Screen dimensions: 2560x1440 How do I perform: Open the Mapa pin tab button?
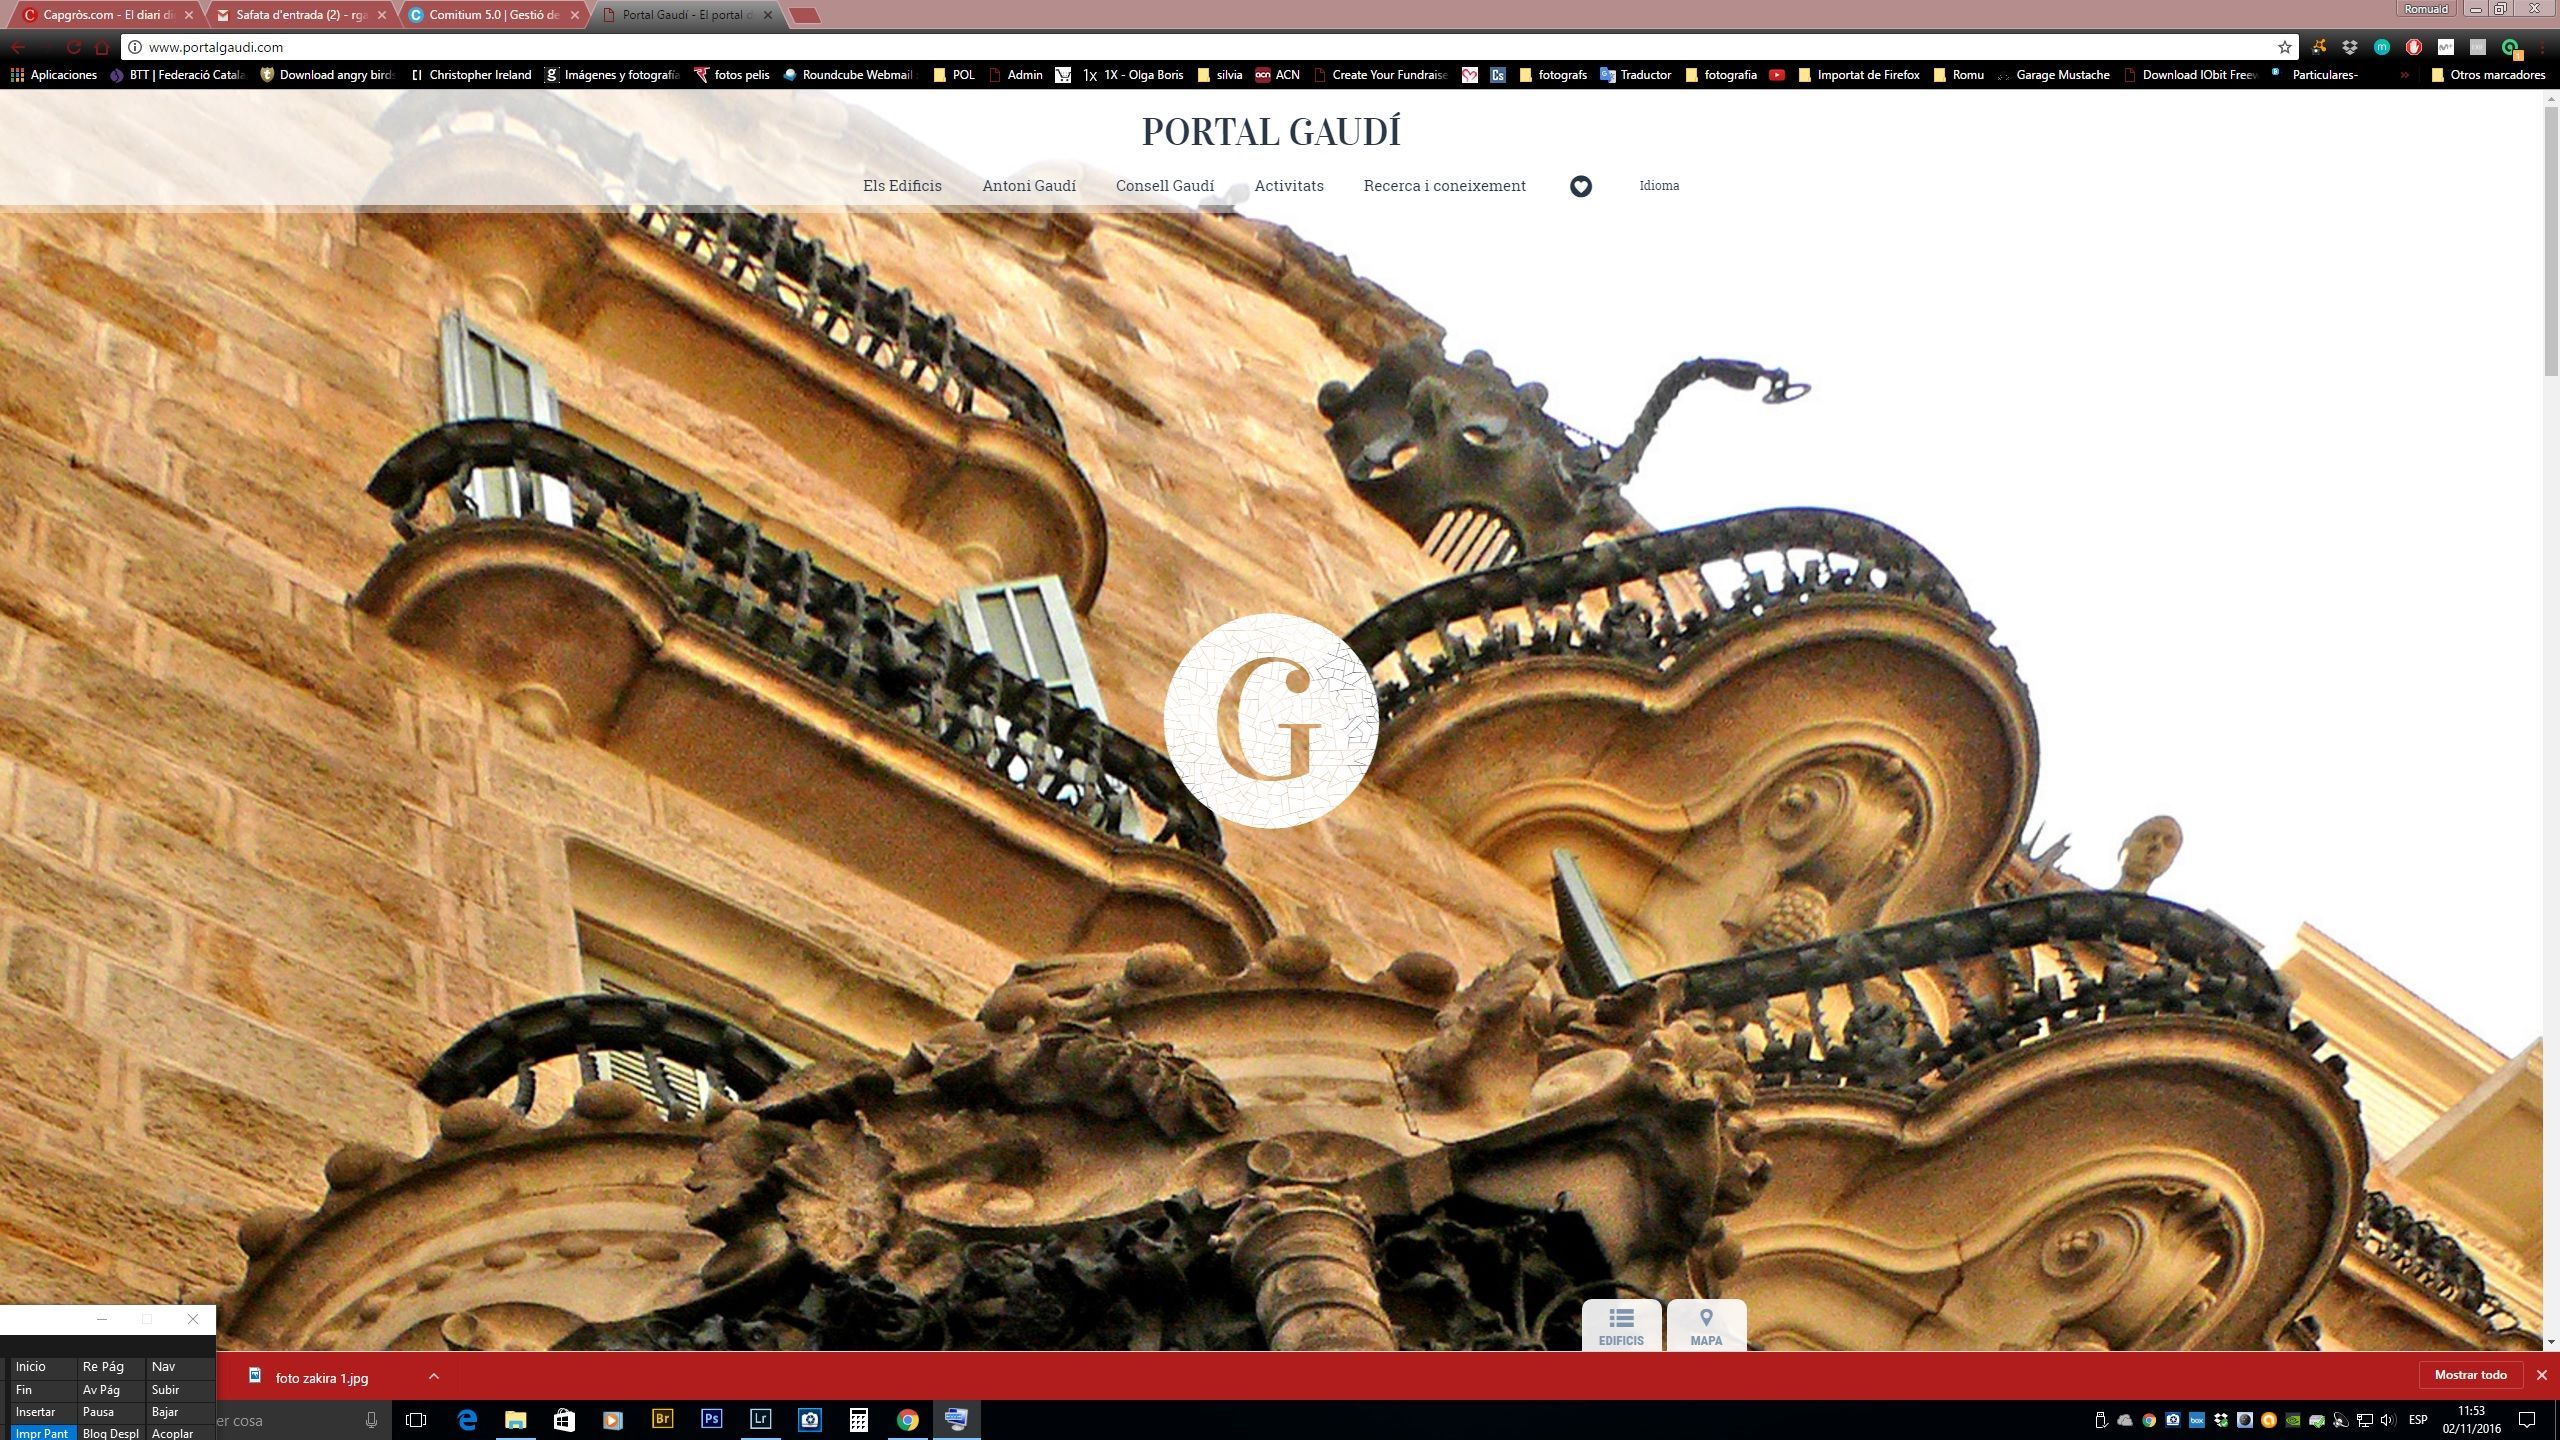tap(1706, 1326)
